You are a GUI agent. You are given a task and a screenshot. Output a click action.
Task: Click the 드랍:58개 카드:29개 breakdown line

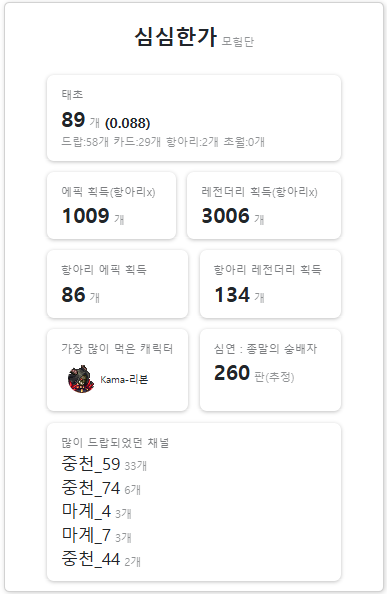163,142
